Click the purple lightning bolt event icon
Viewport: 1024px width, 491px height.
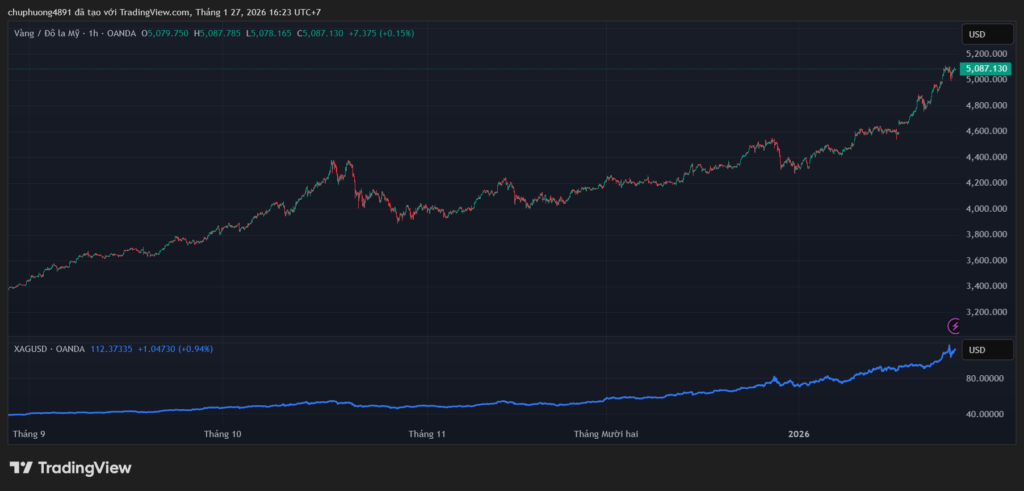954,326
